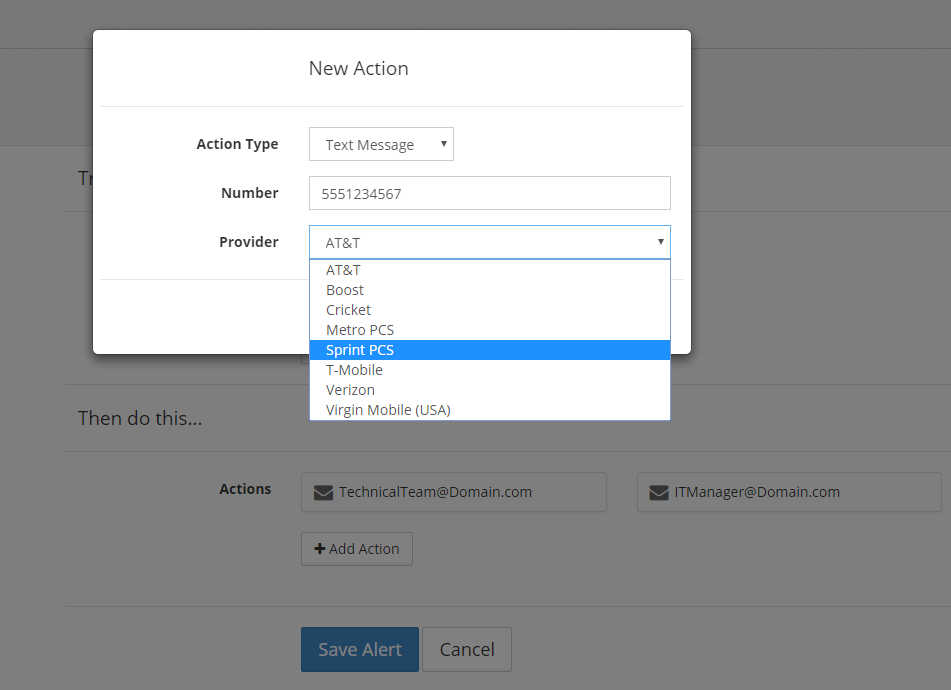Click the plus icon on Add Action
Viewport: 951px width, 690px height.
tap(320, 549)
